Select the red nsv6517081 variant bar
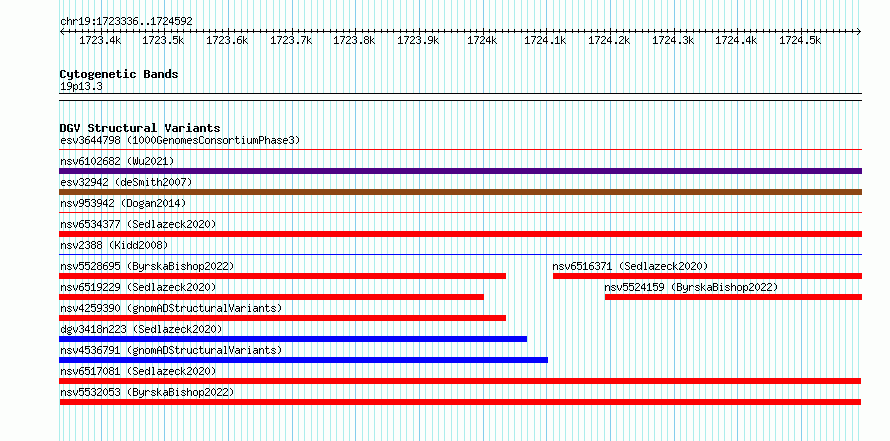Screen dimensions: 890x441 (460, 381)
